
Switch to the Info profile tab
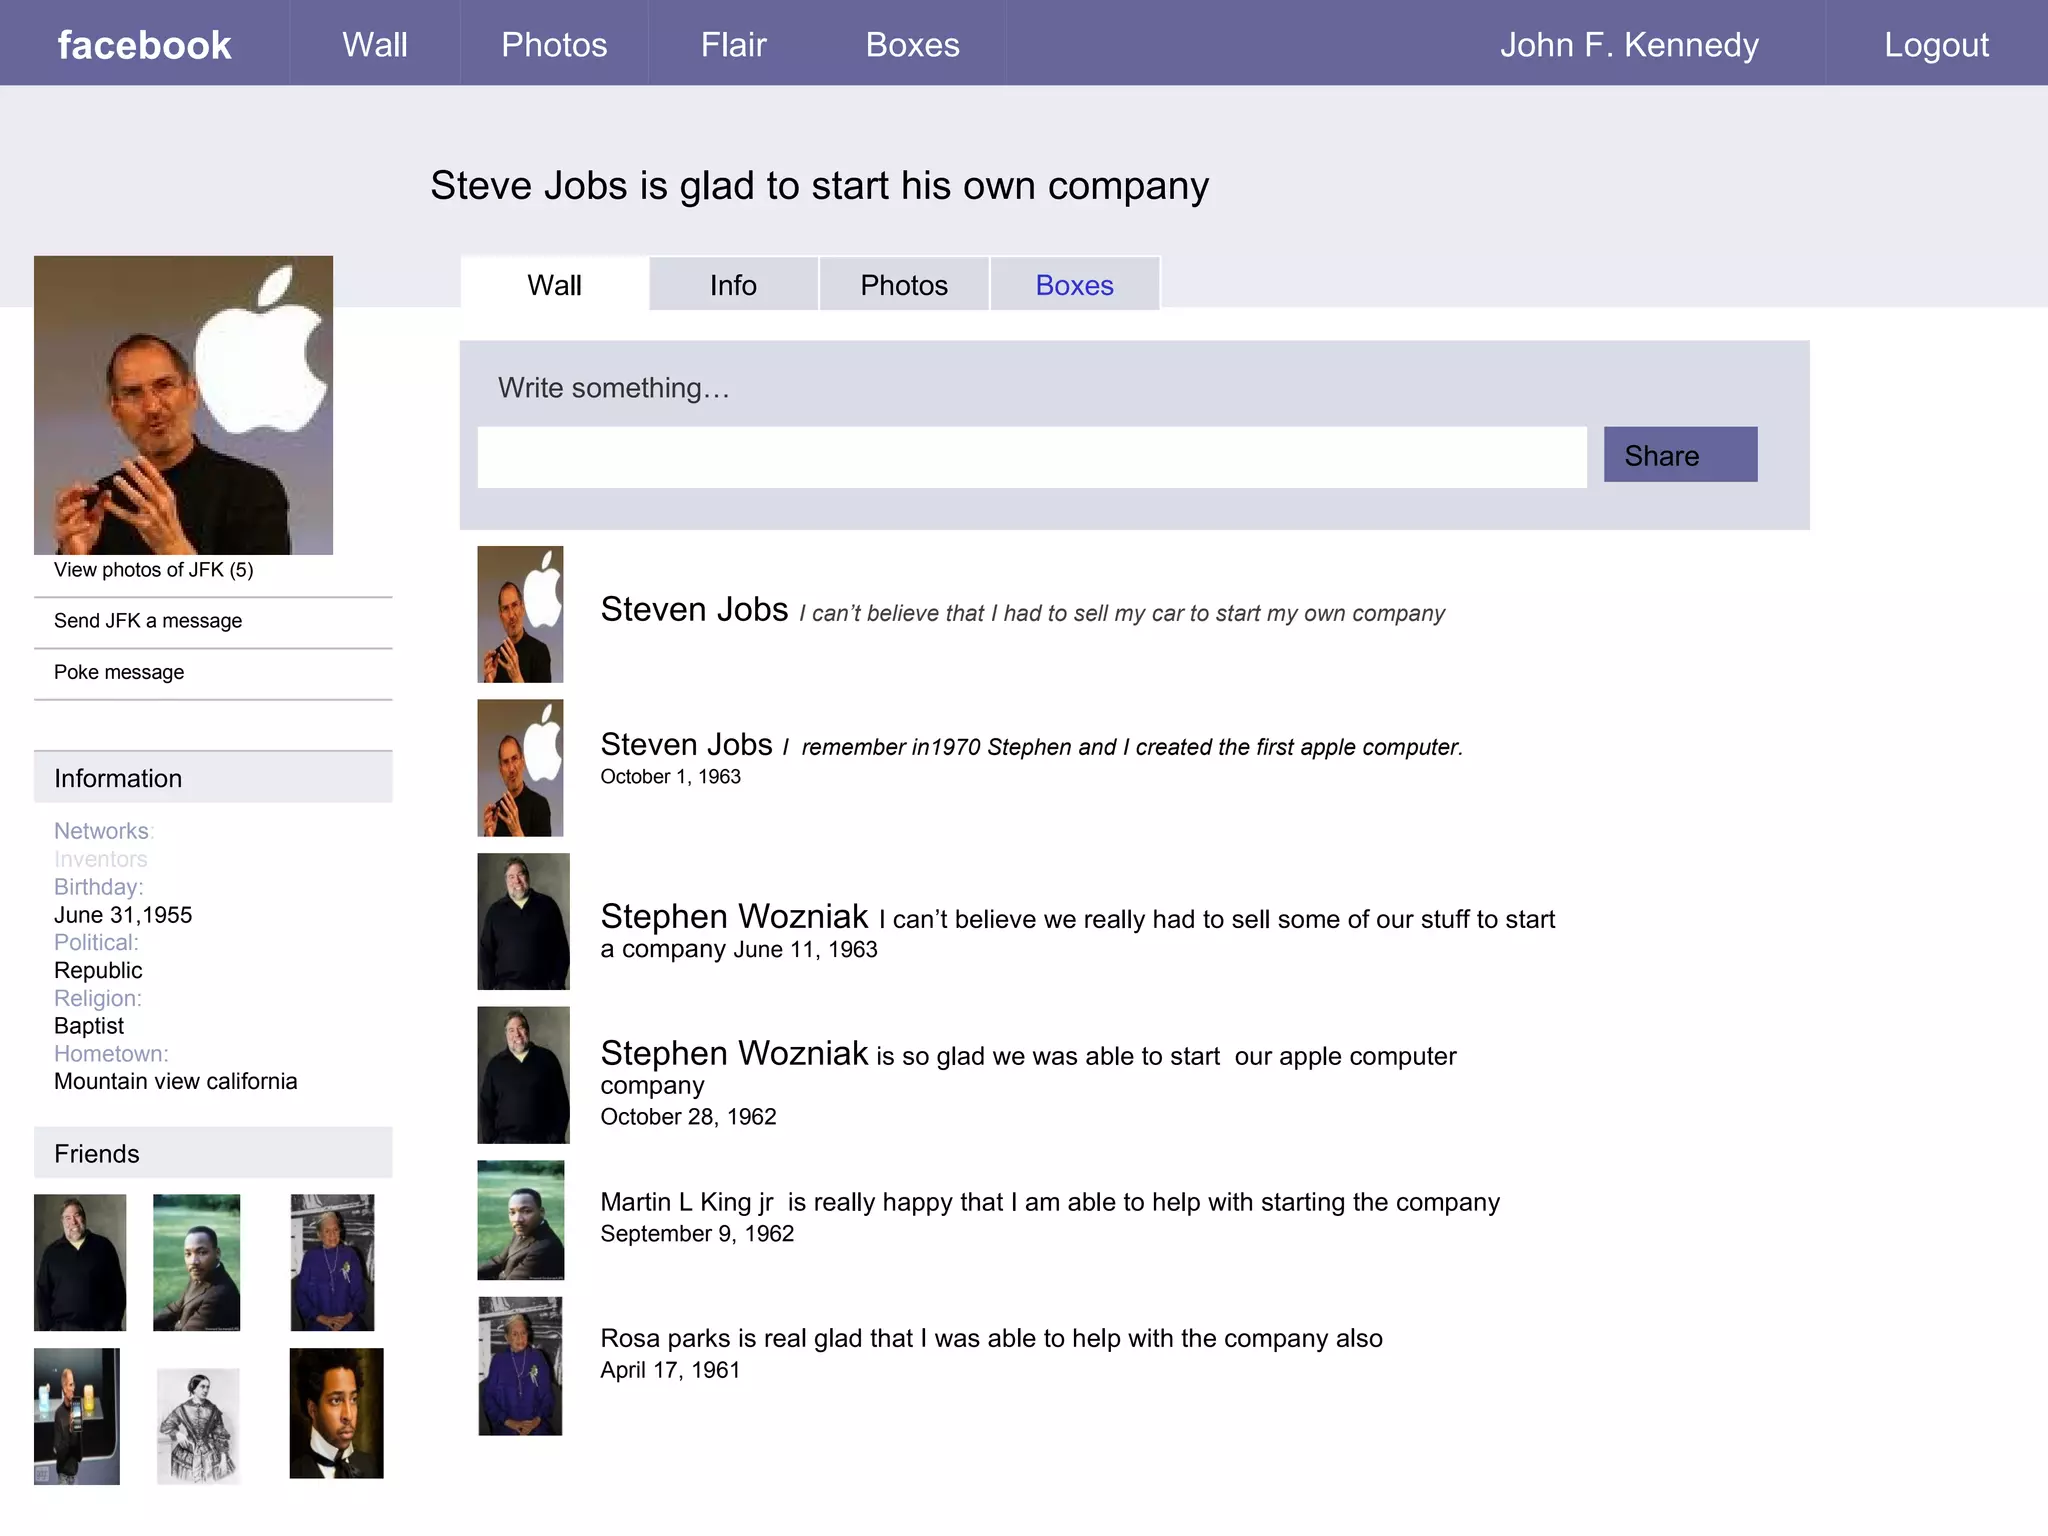click(x=733, y=285)
